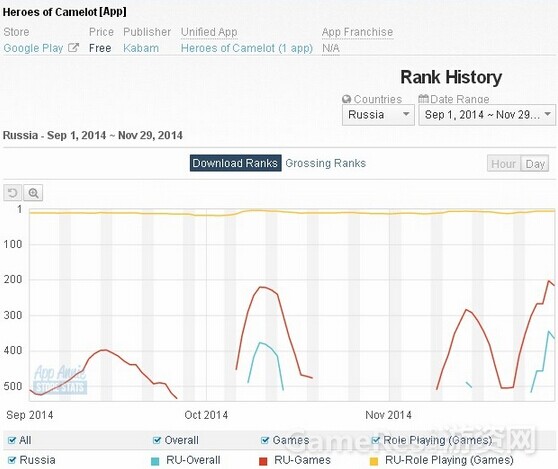Select the Day granularity button

535,164
